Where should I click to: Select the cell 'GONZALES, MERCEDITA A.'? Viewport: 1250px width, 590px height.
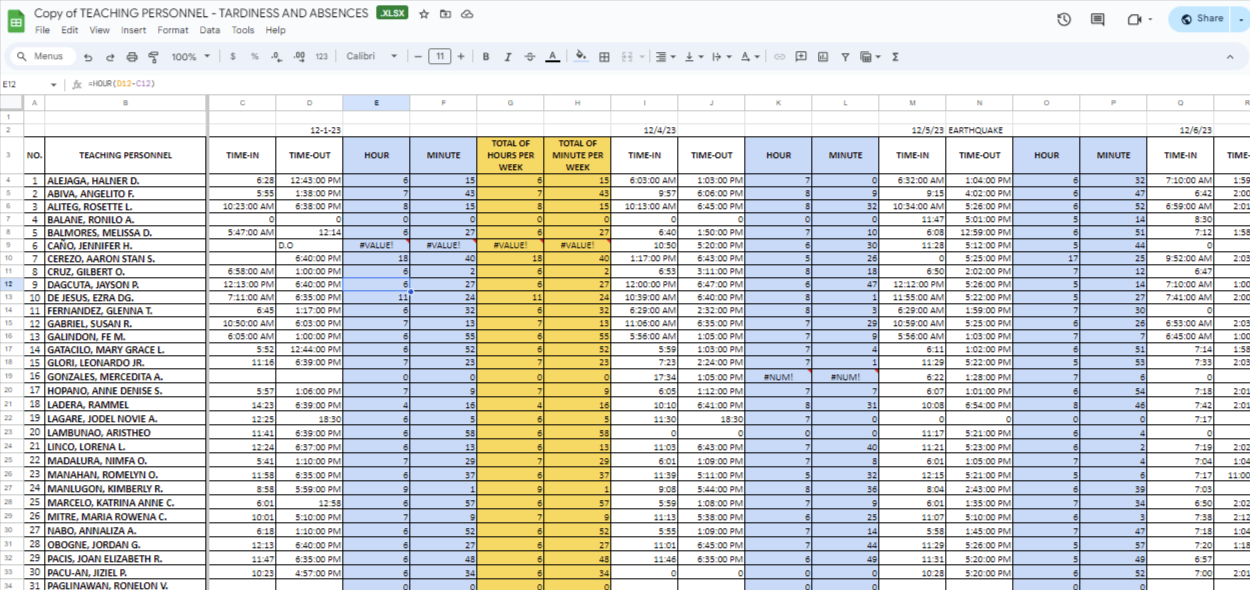click(125, 377)
